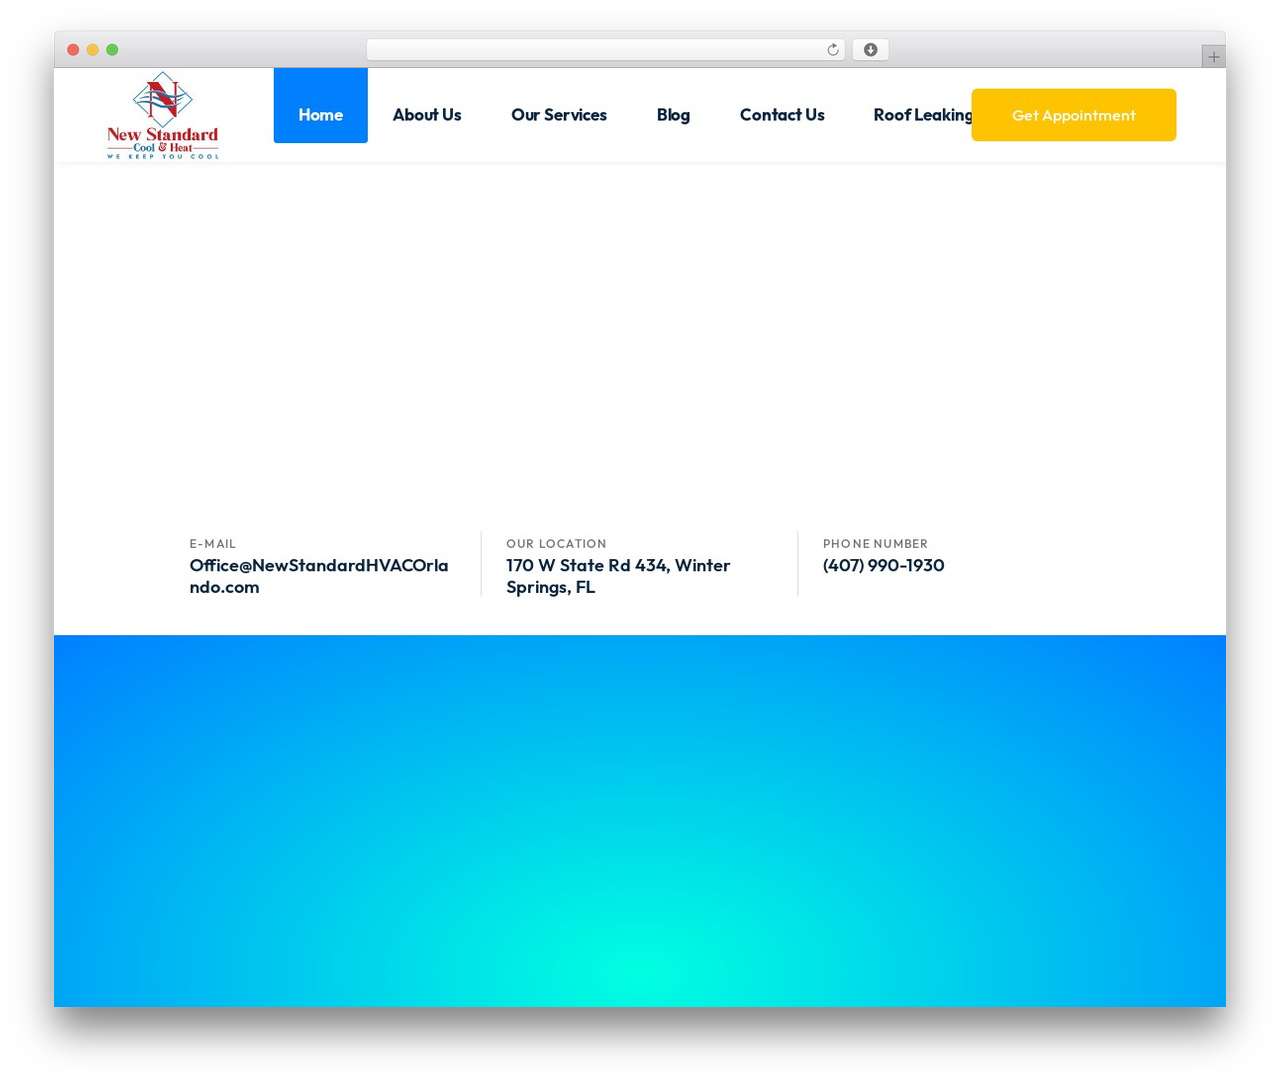The image size is (1280, 1084).
Task: Visit the Blog page
Action: (673, 115)
